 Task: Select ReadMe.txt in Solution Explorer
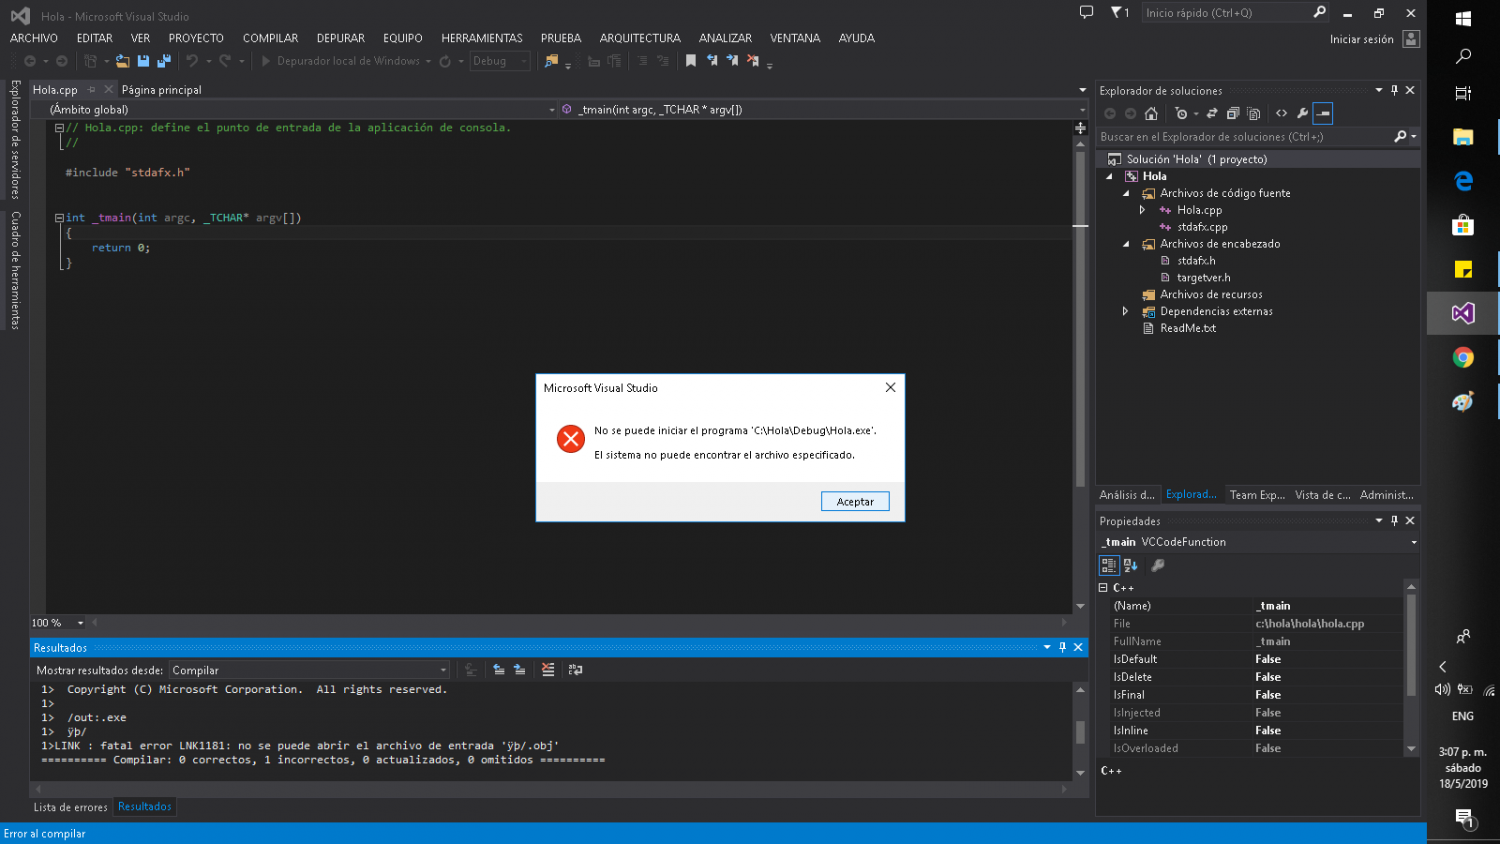pyautogui.click(x=1188, y=328)
